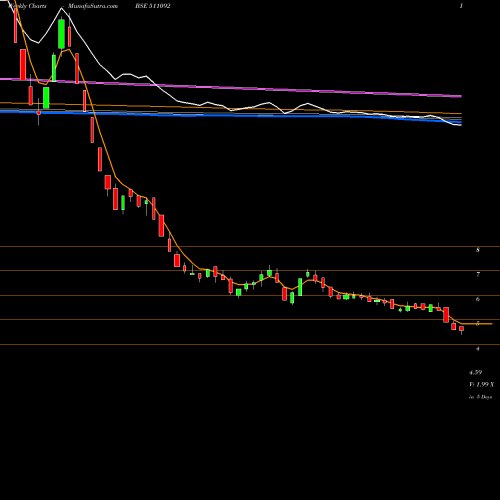The height and width of the screenshot is (500, 500).
Task: Click the price axis label '8'
Action: pos(478,250)
